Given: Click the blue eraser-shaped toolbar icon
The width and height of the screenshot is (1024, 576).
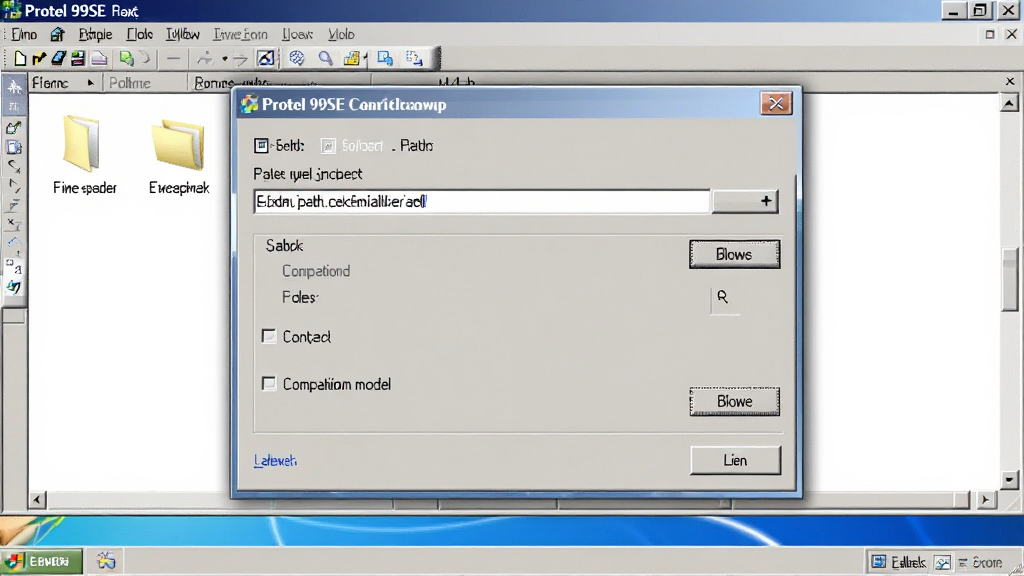Looking at the screenshot, I should pos(59,59).
